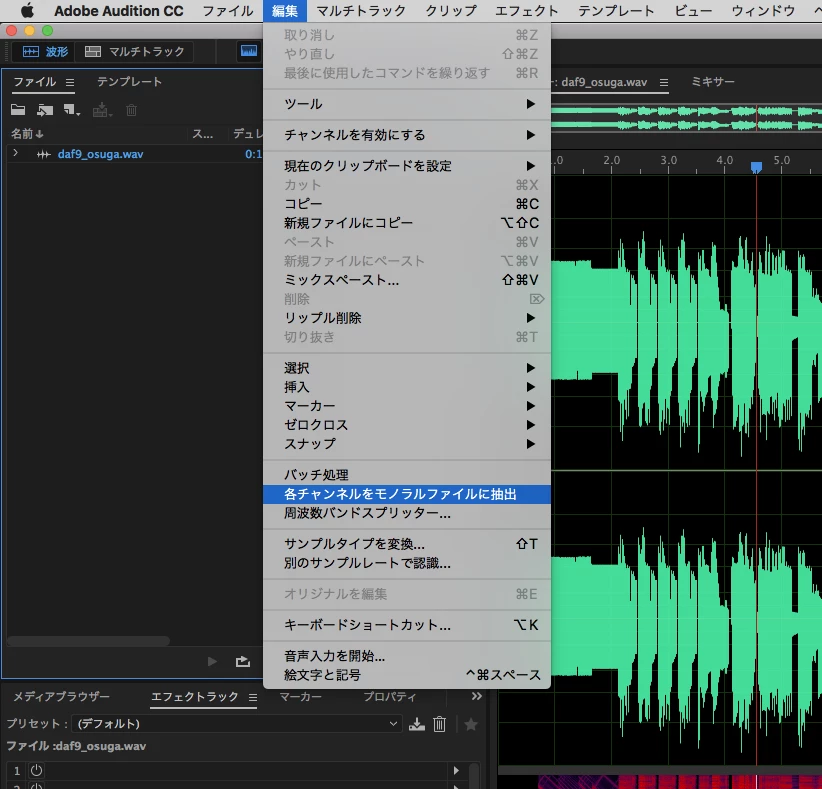Choose 新規ファイルにコピー menu item
This screenshot has height=789, width=822.
click(407, 223)
